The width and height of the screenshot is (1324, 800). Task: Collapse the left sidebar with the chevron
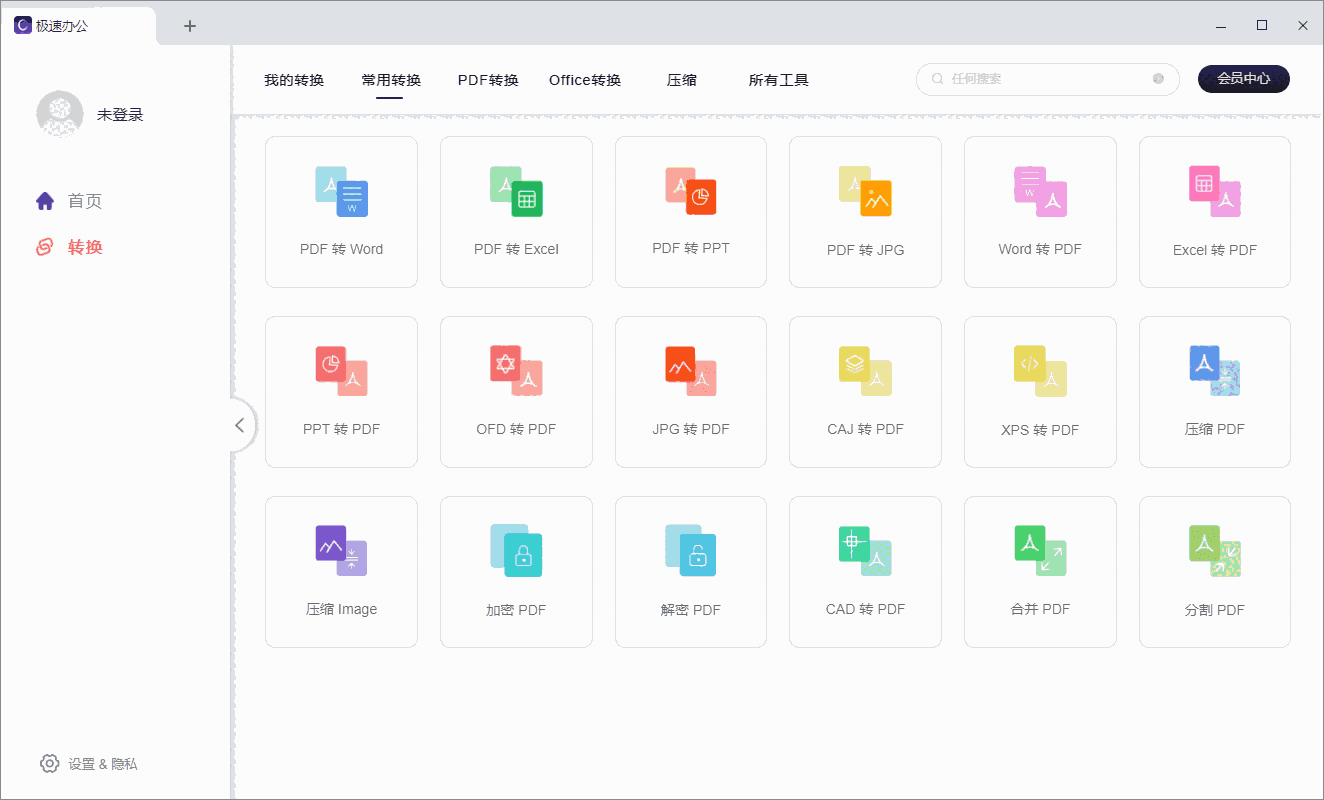pos(239,425)
